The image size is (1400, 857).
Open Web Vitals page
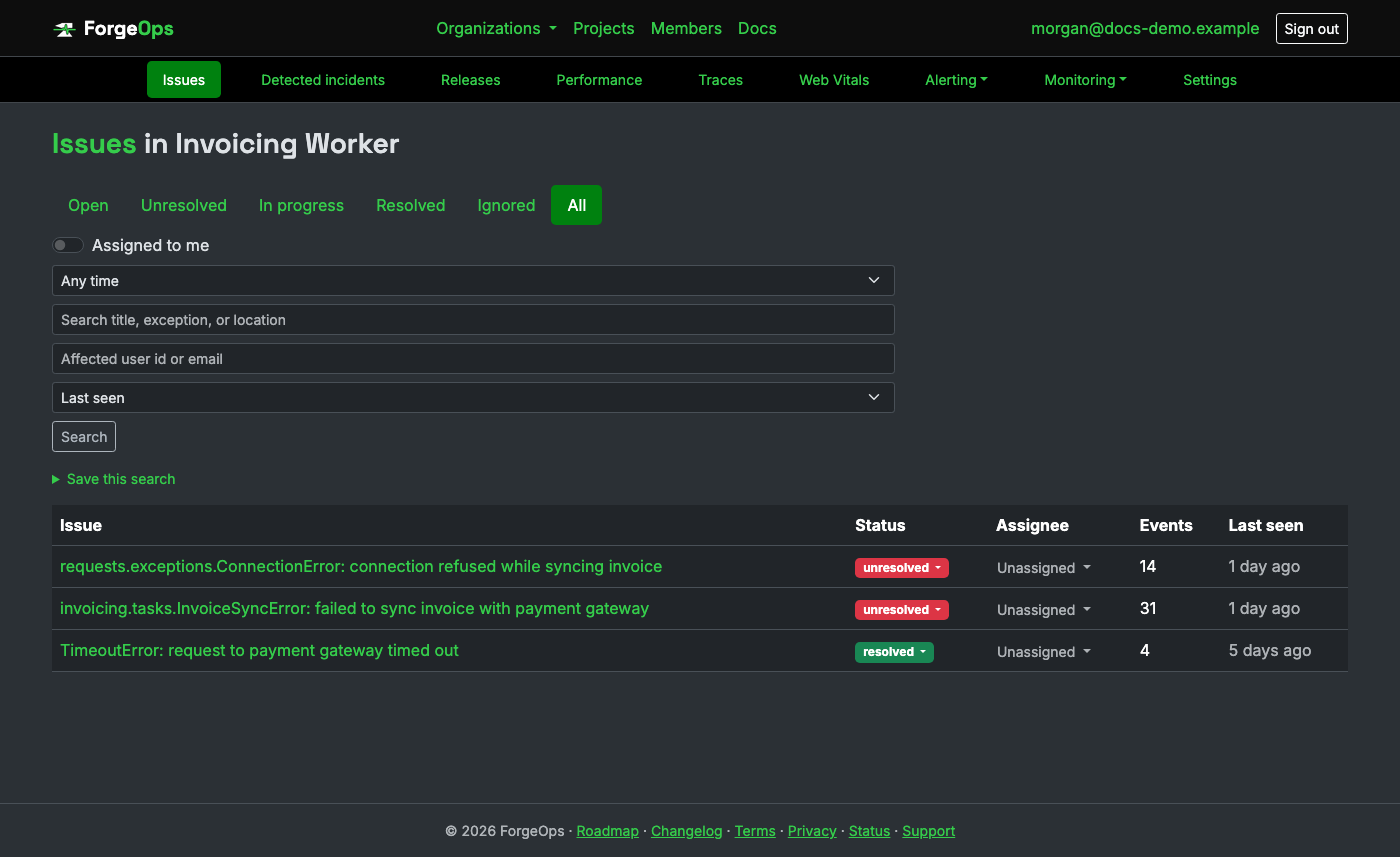pyautogui.click(x=834, y=80)
